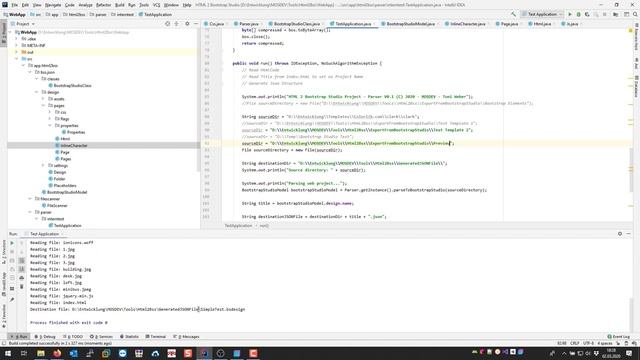640x360 pixels.
Task: Pin the Run tab icon
Action: (x=12, y=300)
